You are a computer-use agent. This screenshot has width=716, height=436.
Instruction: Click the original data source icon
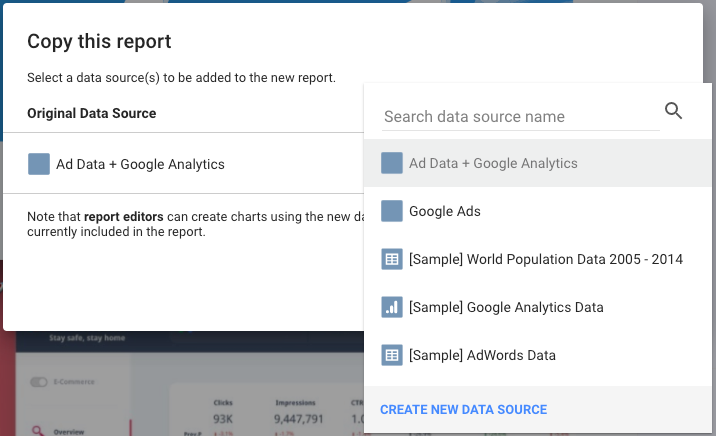coord(39,164)
